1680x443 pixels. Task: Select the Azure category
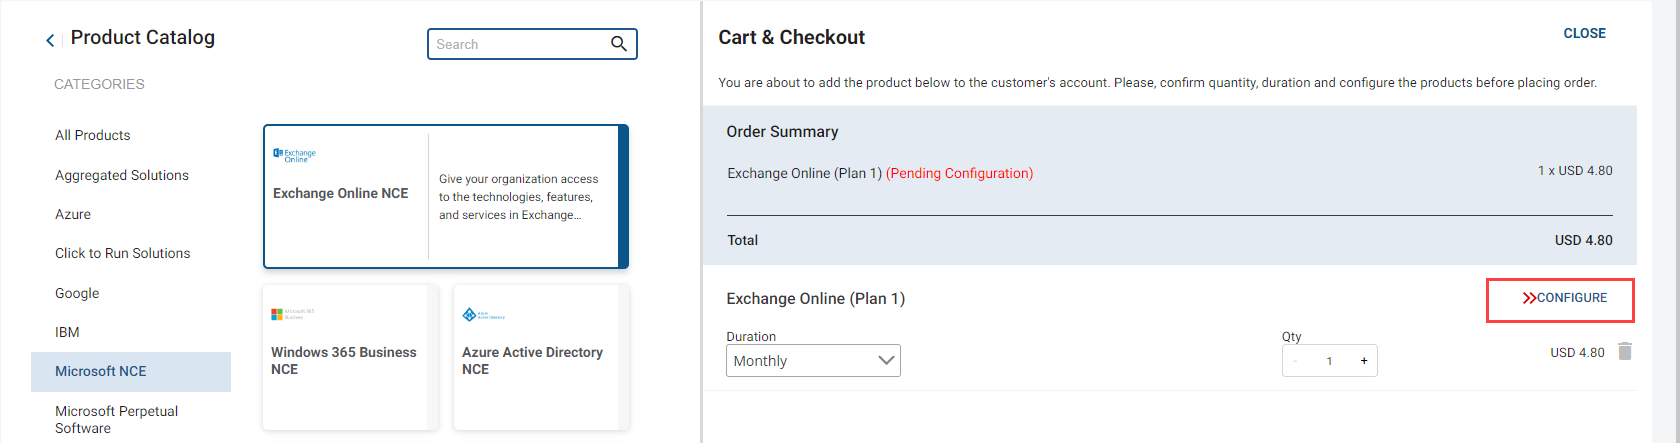point(73,214)
